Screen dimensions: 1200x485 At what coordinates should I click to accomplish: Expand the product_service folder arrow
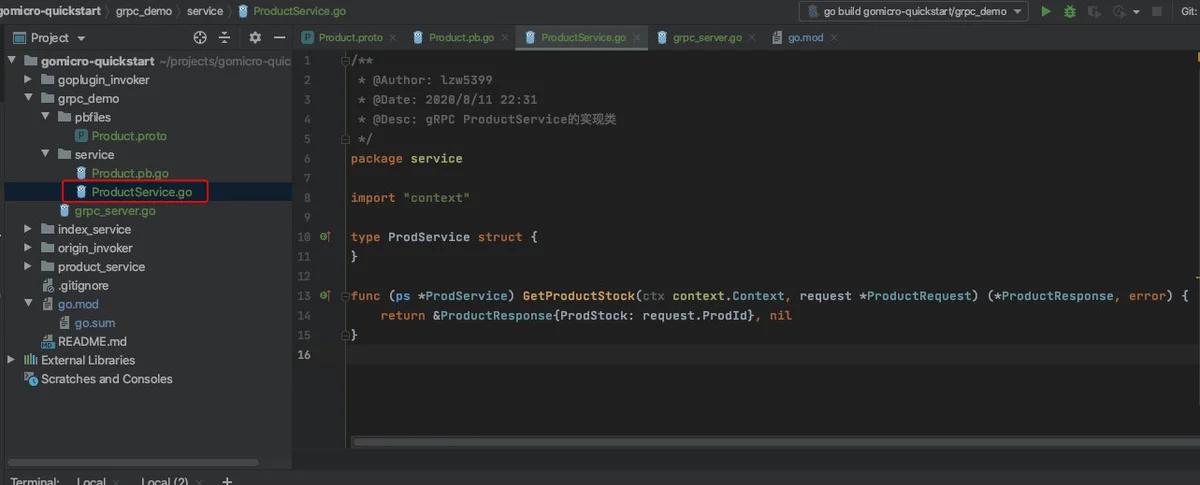point(28,267)
